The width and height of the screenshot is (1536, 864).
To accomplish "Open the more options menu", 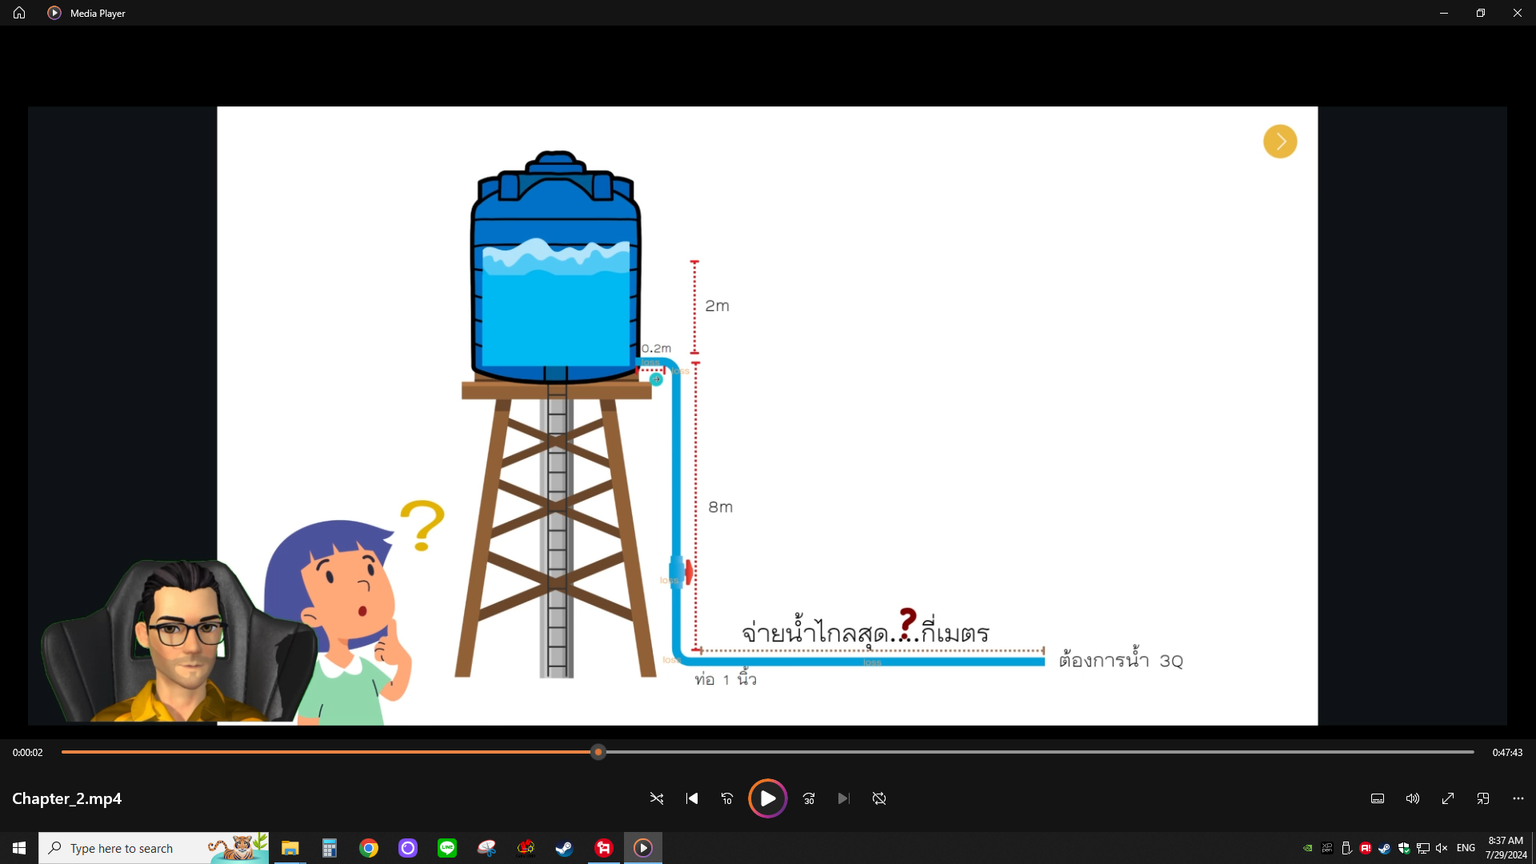I will pos(1518,799).
